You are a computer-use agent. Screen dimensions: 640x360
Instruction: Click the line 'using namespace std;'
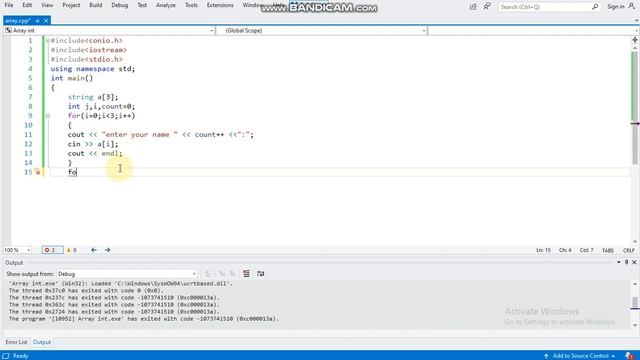coord(93,69)
